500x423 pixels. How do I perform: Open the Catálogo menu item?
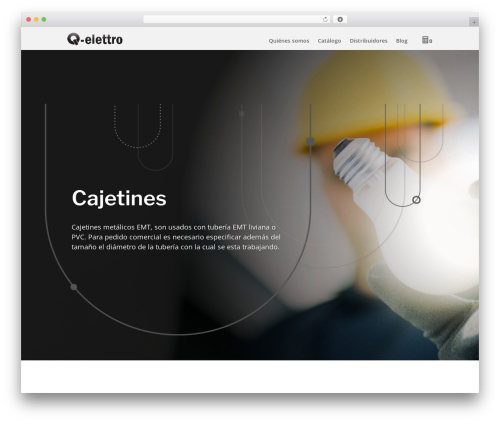[329, 41]
